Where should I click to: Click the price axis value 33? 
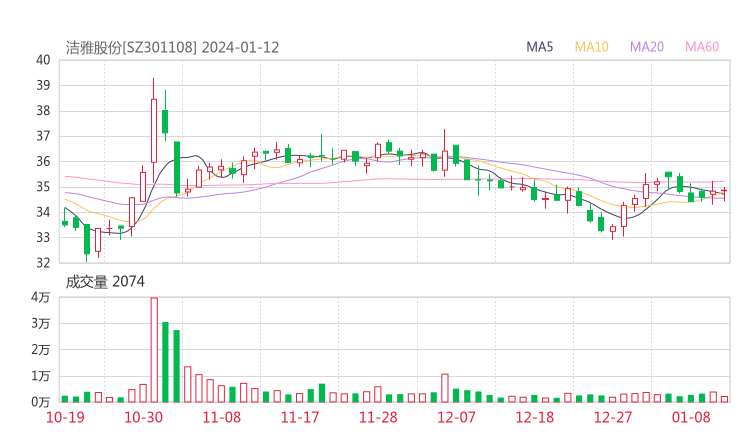43,237
